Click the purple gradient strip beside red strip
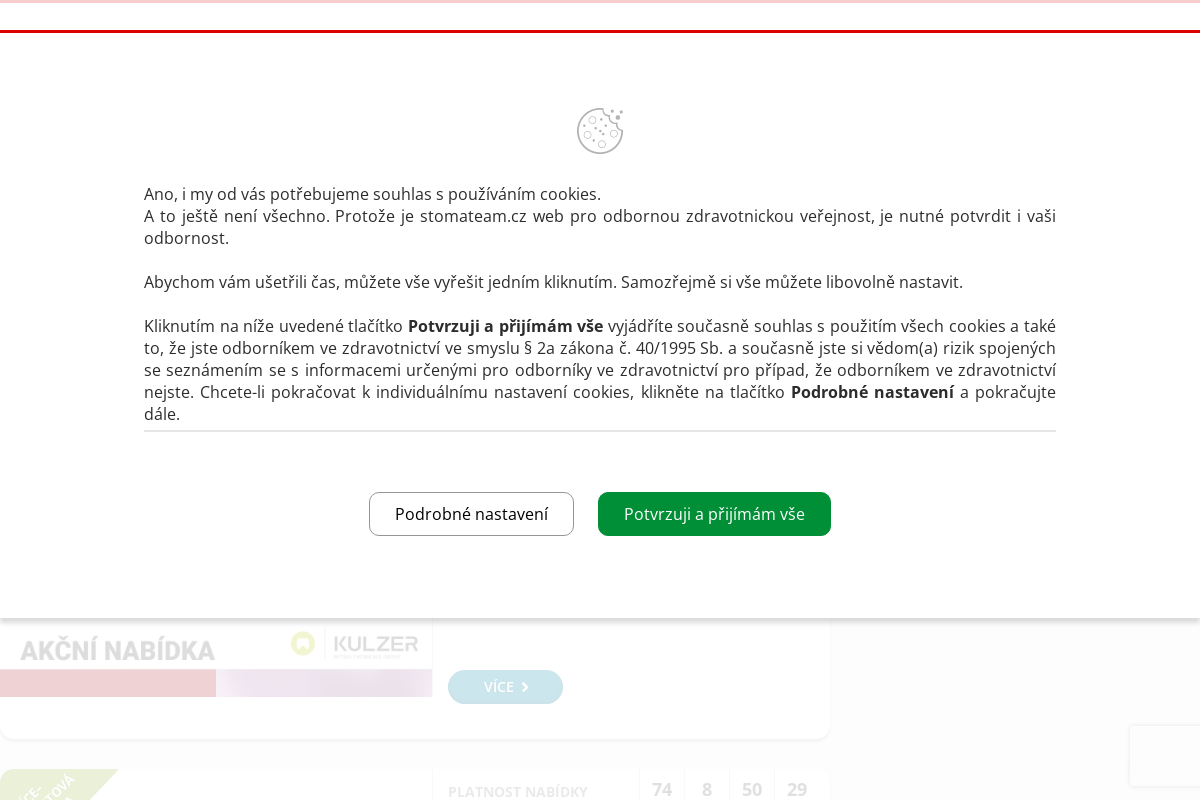The width and height of the screenshot is (1200, 800). pyautogui.click(x=324, y=683)
